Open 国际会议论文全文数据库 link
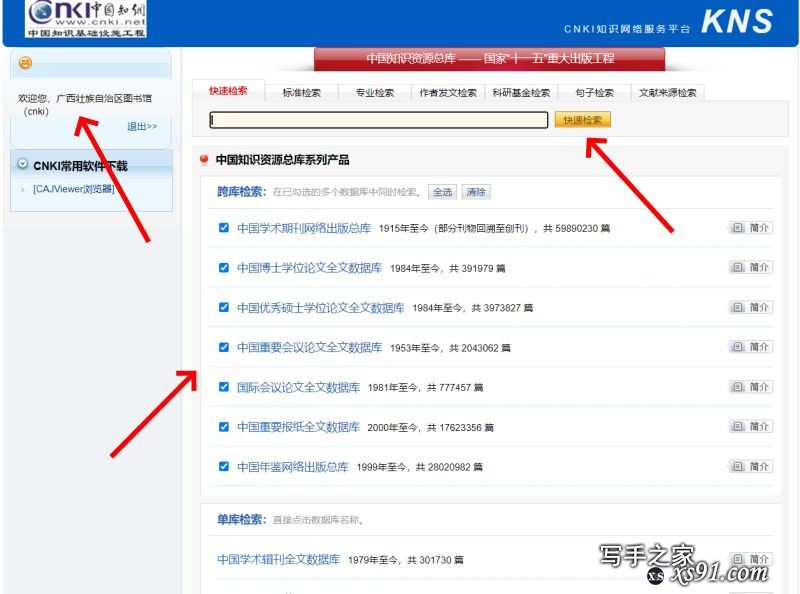The height and width of the screenshot is (594, 800). click(x=298, y=387)
